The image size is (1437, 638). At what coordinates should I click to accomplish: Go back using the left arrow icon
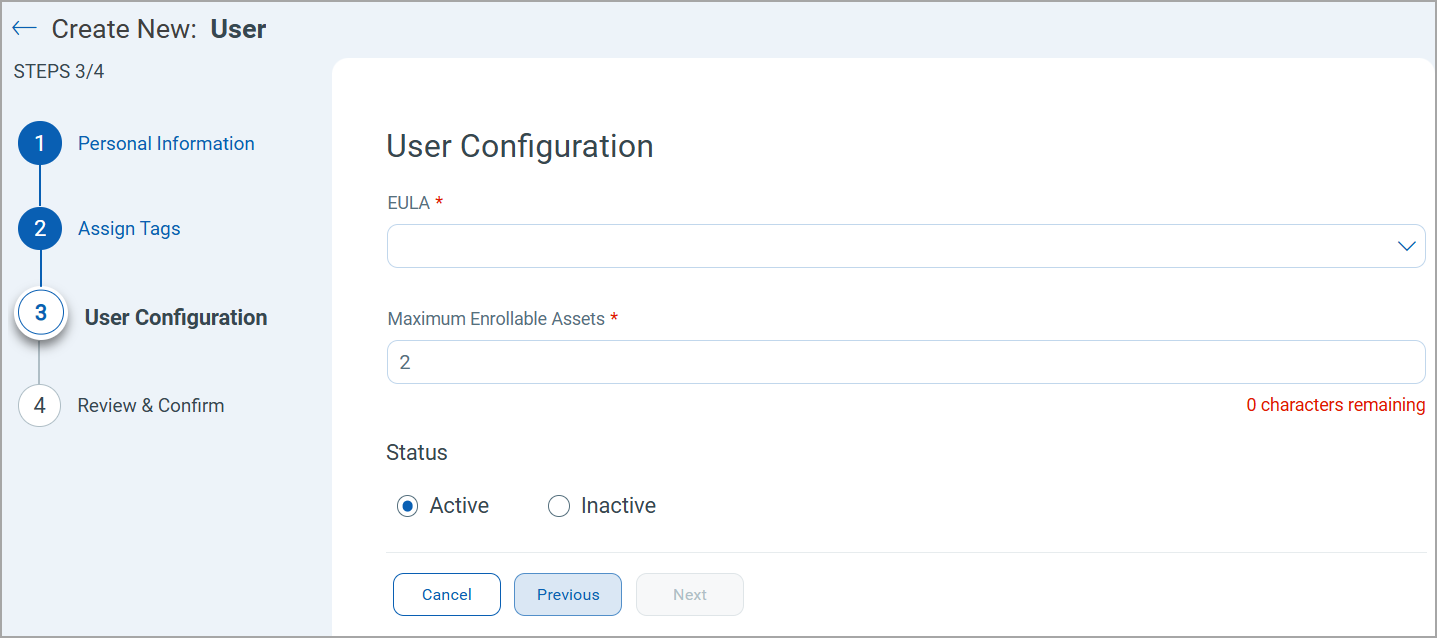[24, 28]
